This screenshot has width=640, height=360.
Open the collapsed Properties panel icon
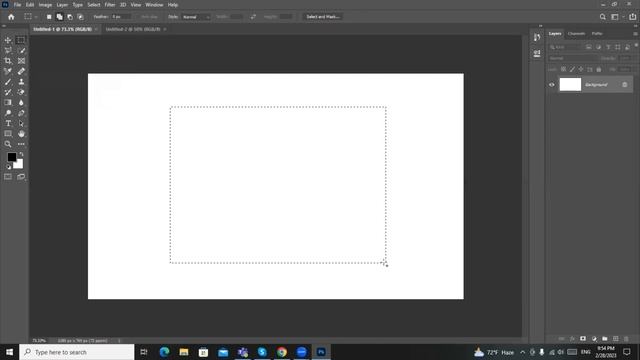[x=537, y=53]
